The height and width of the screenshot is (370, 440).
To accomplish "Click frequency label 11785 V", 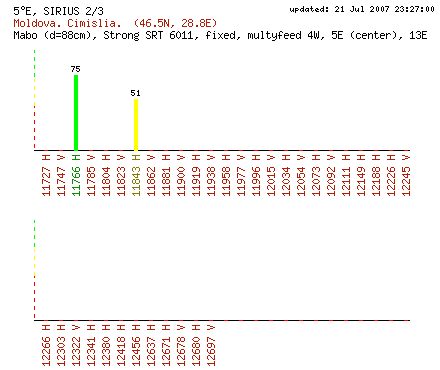I will pyautogui.click(x=91, y=175).
